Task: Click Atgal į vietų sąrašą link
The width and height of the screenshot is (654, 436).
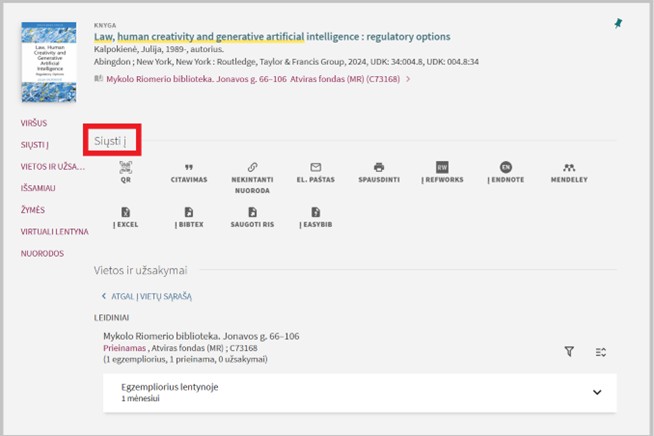Action: coord(150,296)
